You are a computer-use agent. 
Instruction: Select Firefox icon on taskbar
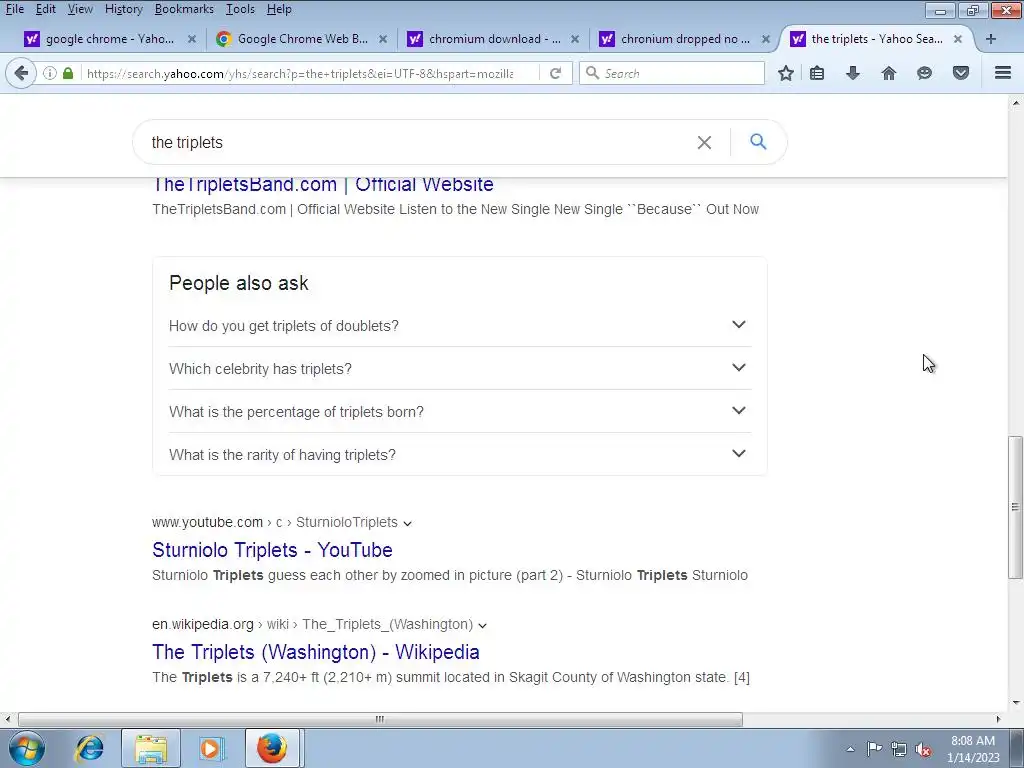(x=272, y=748)
